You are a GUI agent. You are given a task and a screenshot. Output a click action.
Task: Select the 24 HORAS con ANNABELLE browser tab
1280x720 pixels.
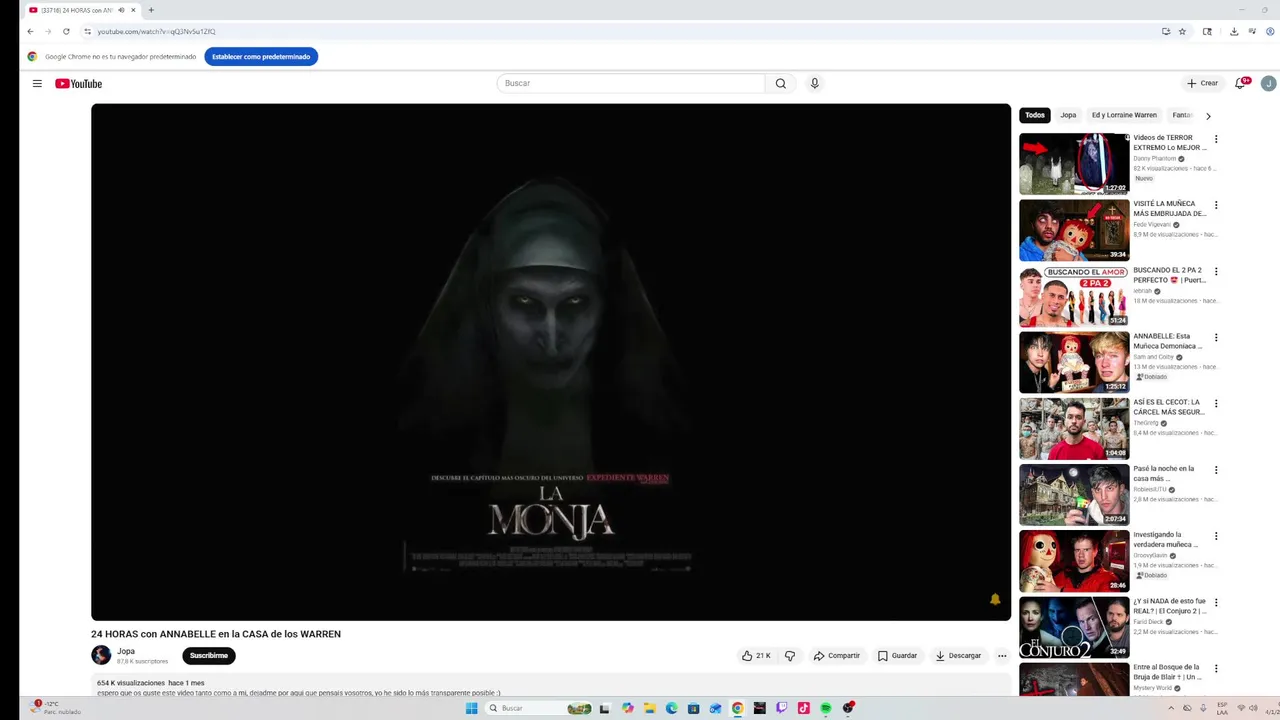point(82,10)
